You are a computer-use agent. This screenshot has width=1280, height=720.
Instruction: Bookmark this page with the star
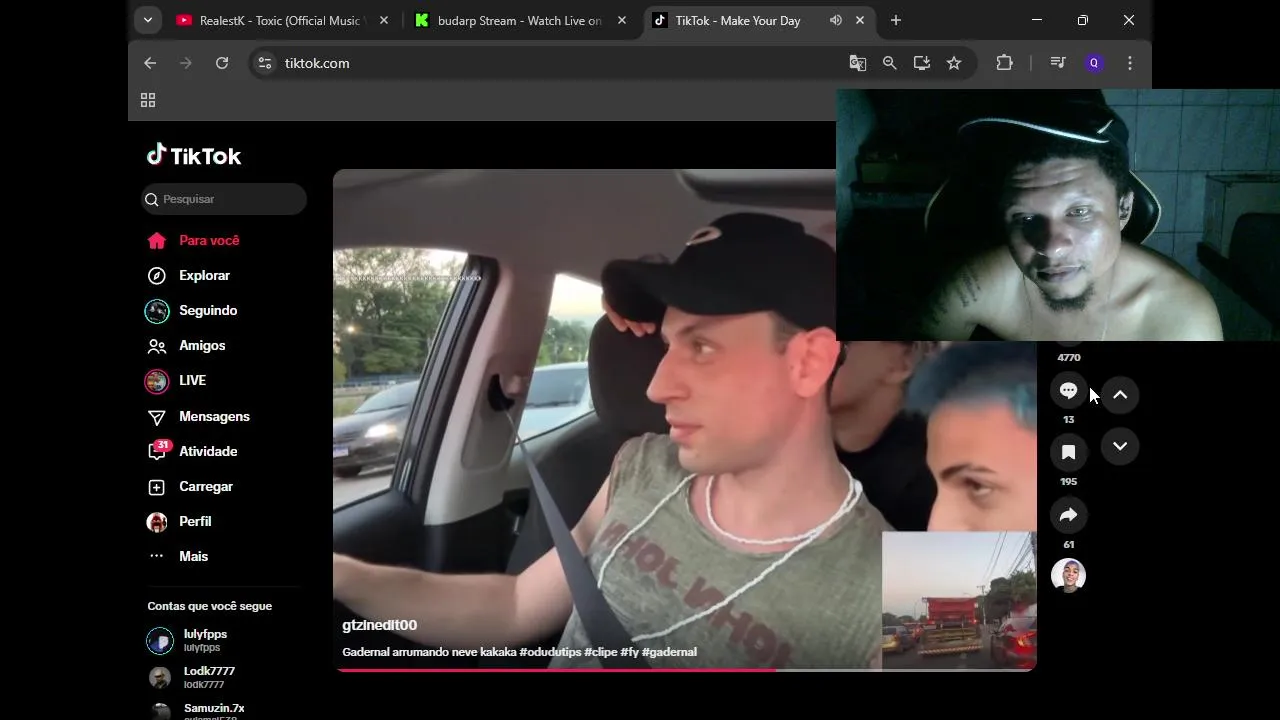pos(954,63)
